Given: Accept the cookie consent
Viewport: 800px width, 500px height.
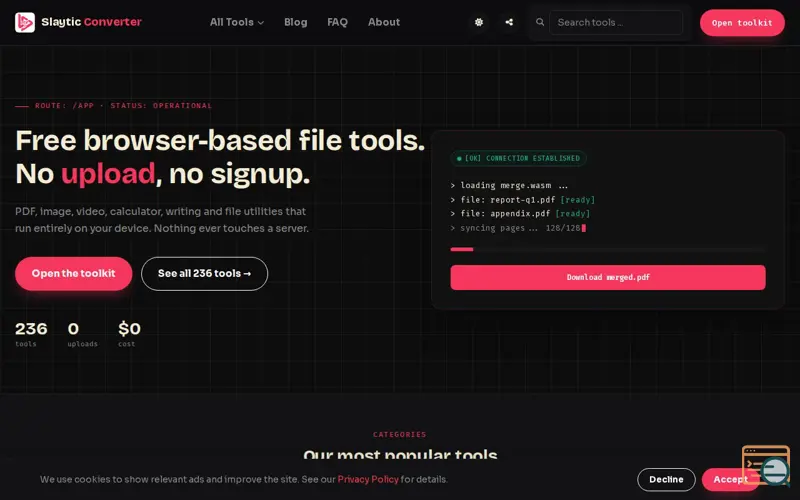Looking at the screenshot, I should coord(730,480).
